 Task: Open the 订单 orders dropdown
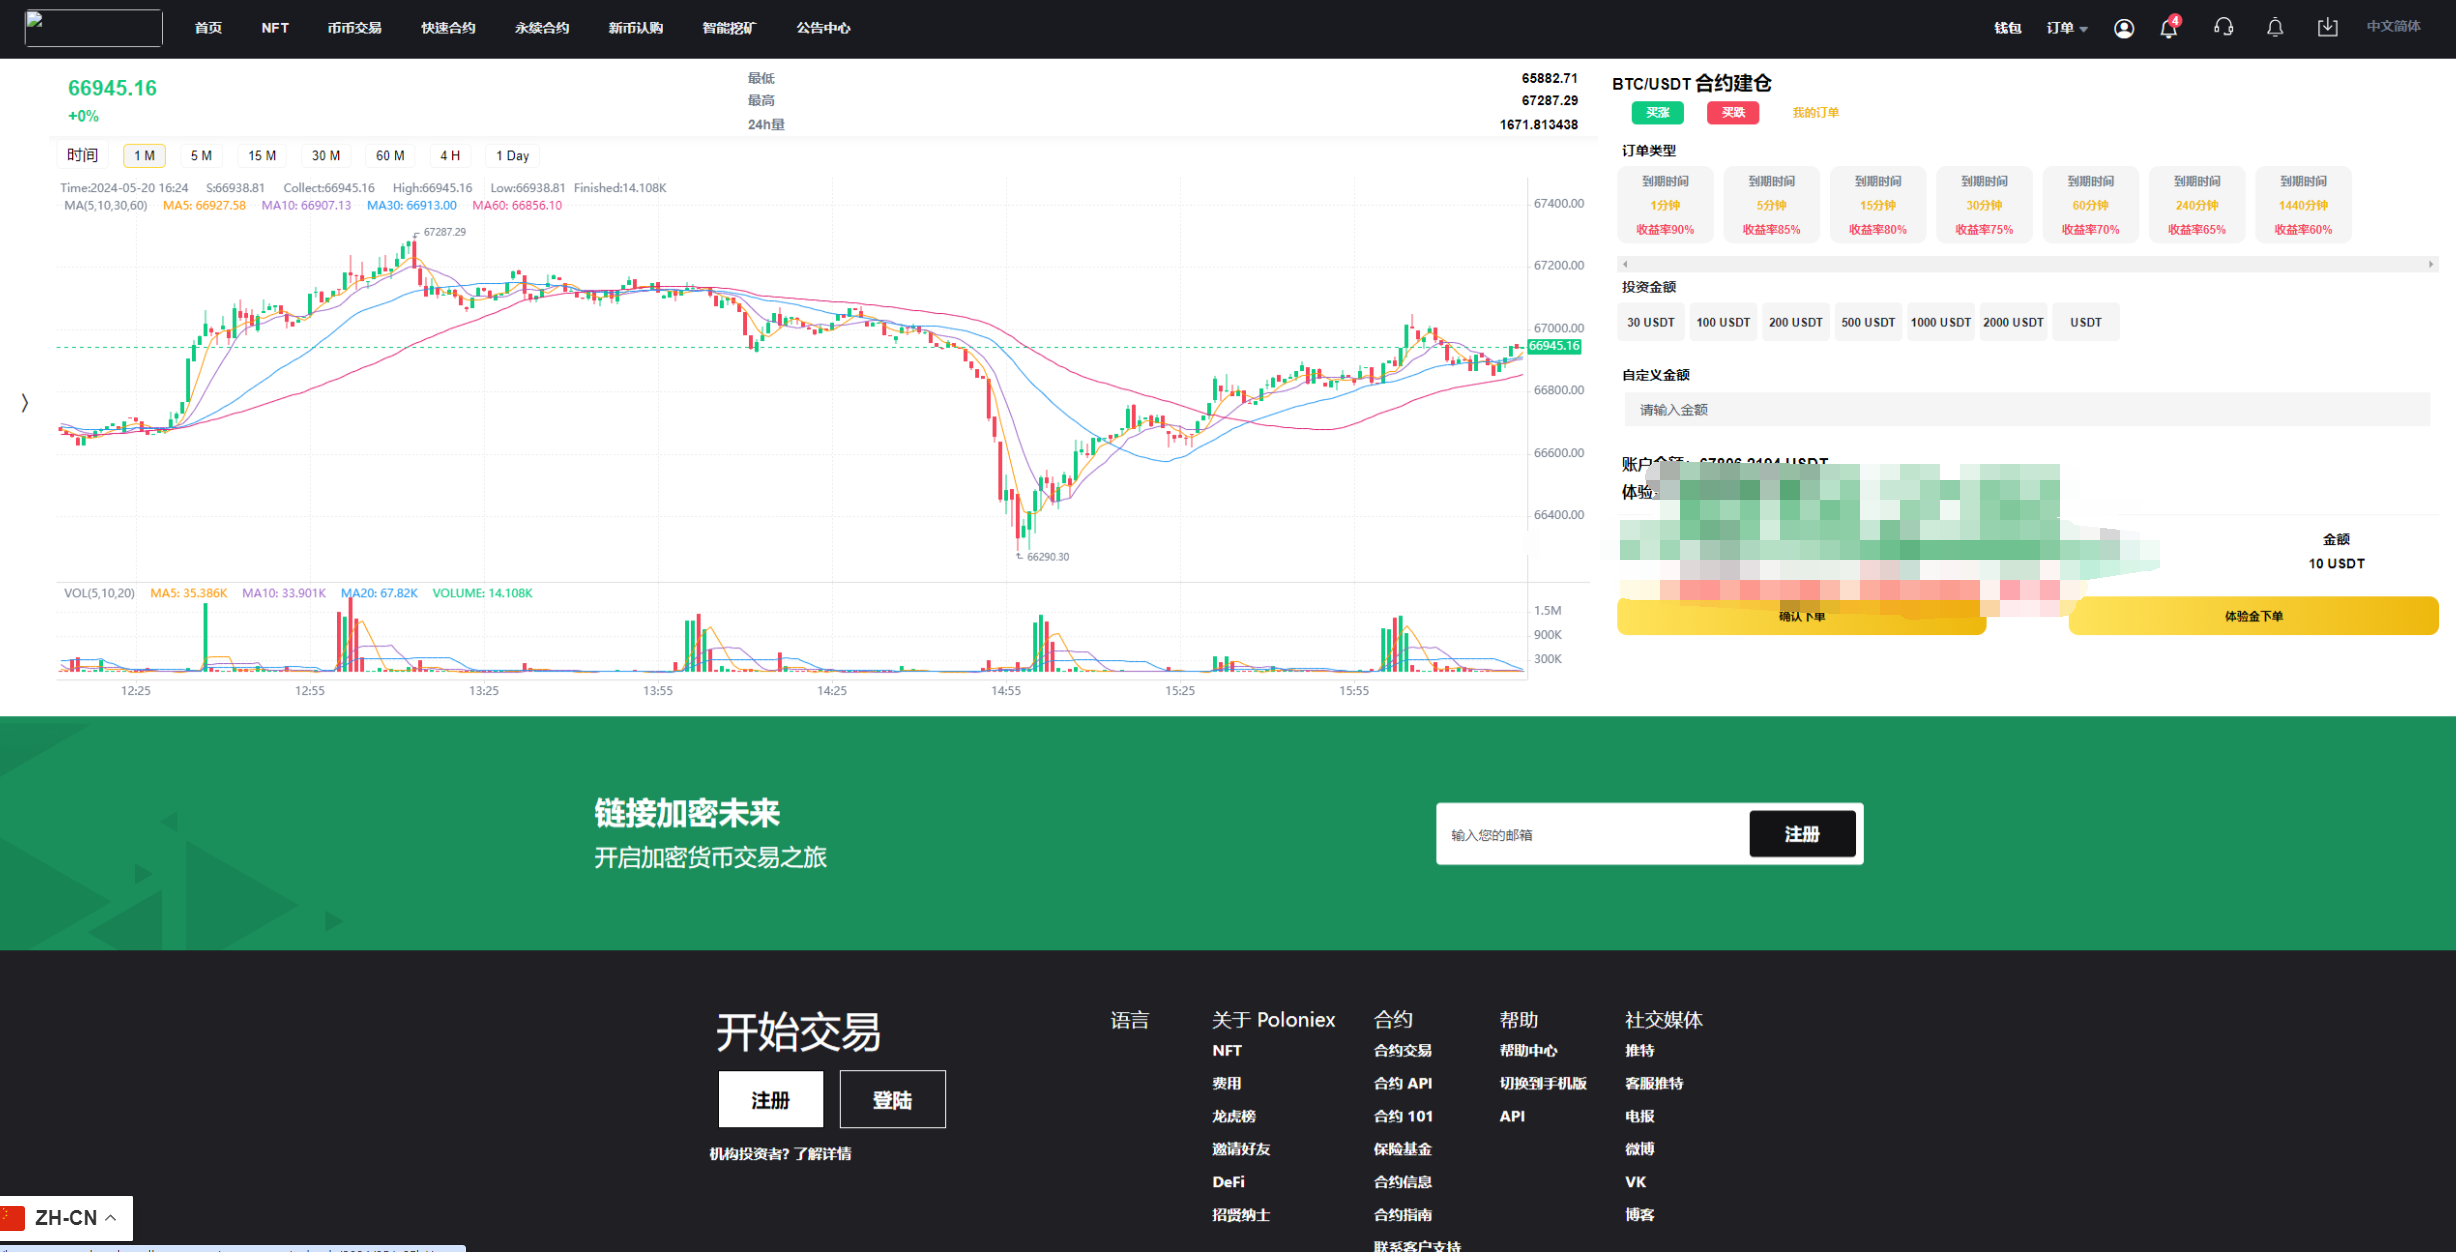(x=2066, y=28)
